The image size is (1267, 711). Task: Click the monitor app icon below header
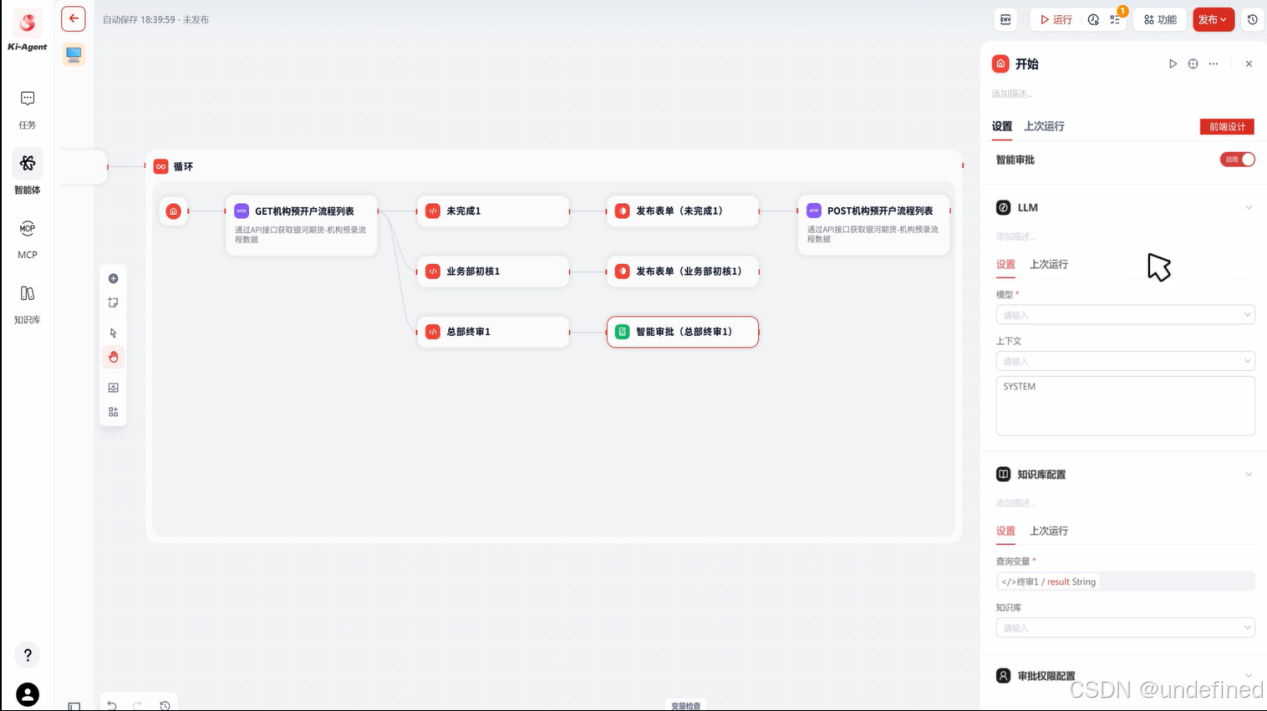(x=74, y=54)
